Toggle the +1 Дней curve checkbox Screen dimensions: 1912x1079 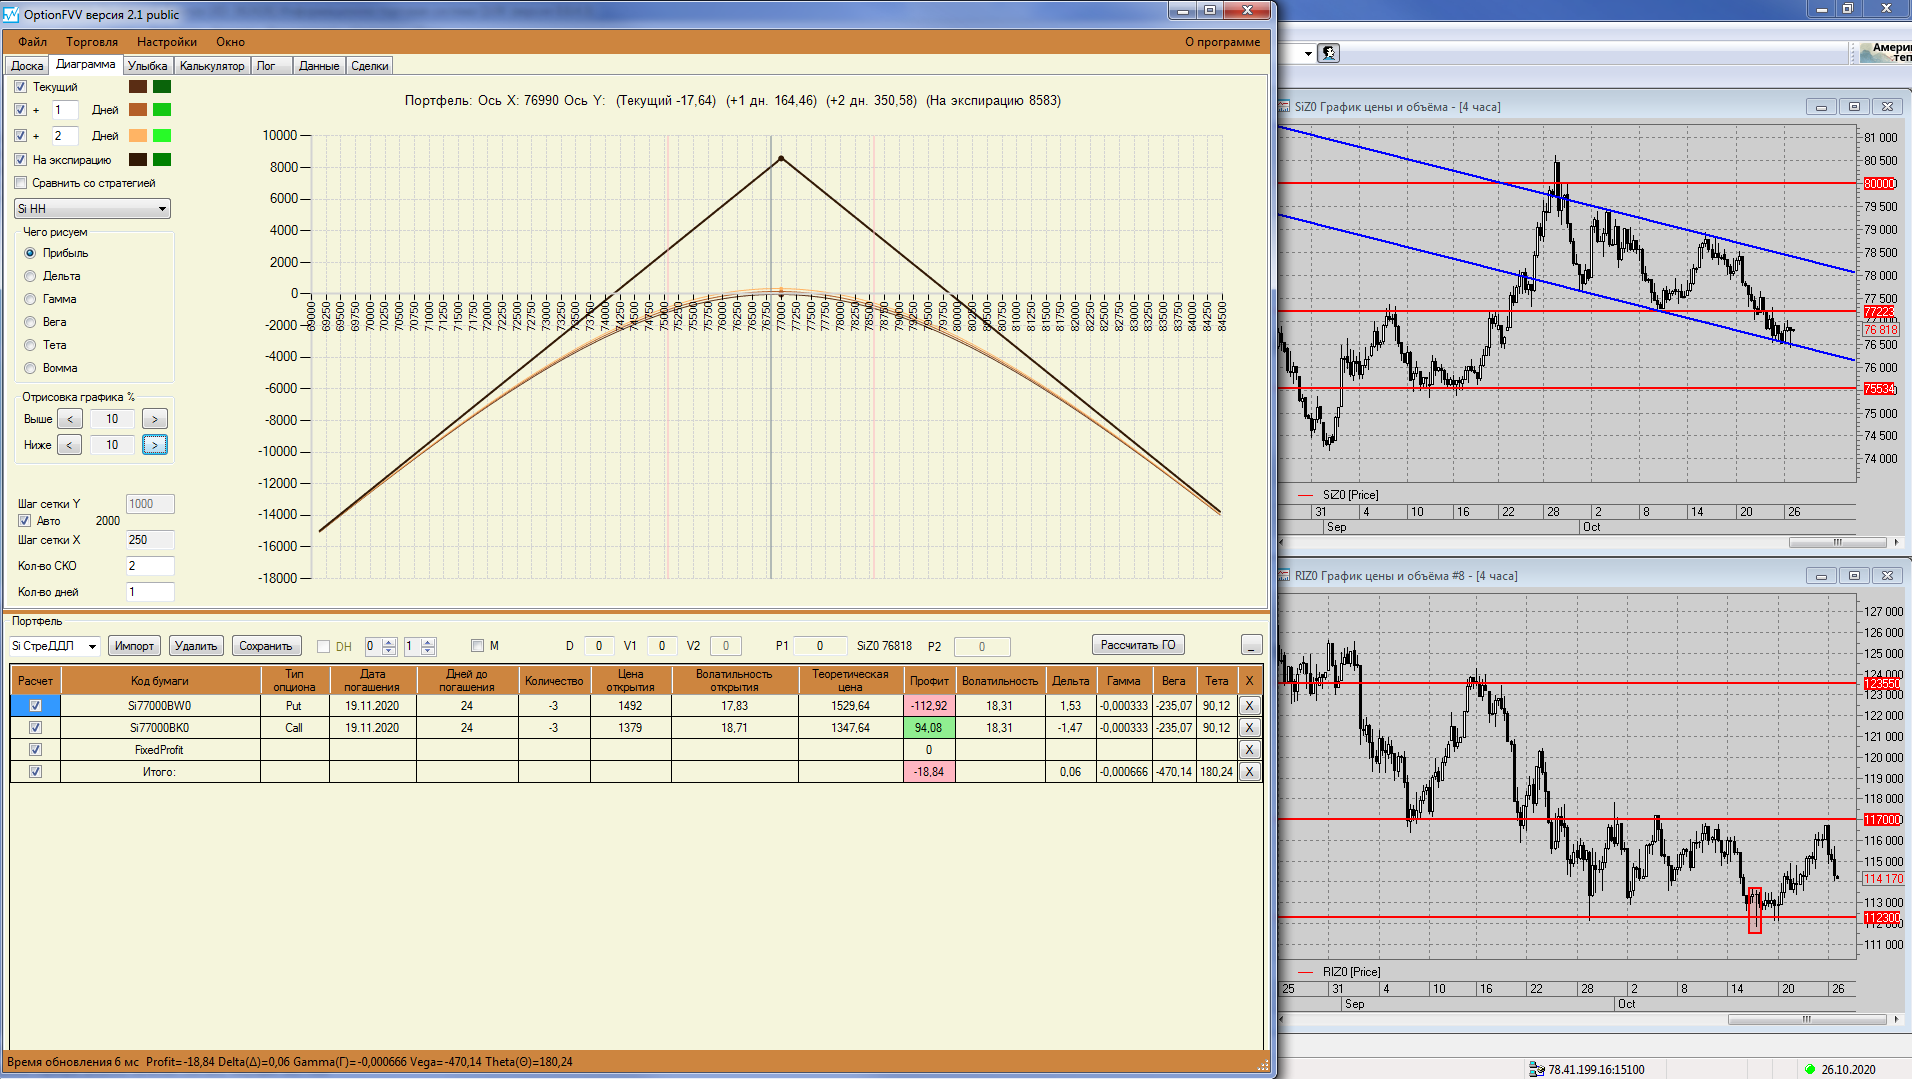coord(21,110)
